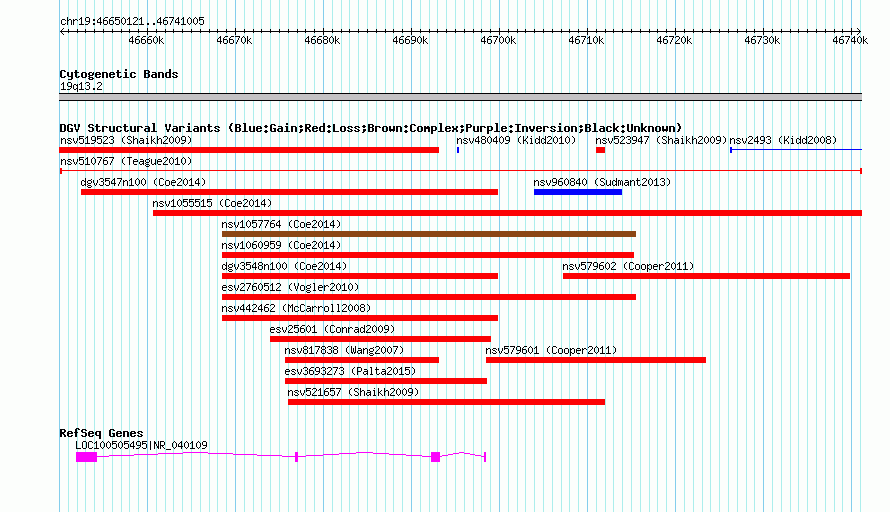Select the thin blue nsv2493 gain line

tap(796, 150)
